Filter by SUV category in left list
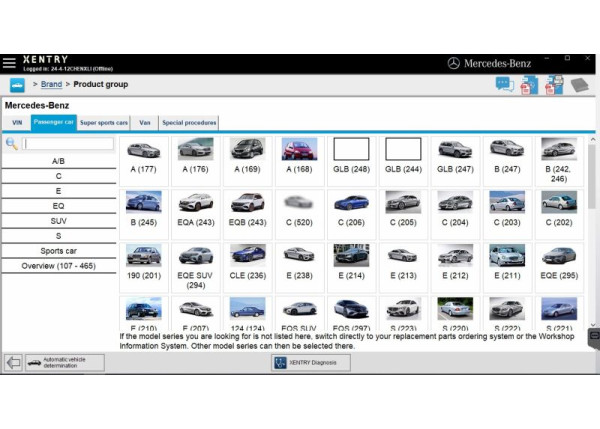The image size is (600, 429). coord(58,221)
